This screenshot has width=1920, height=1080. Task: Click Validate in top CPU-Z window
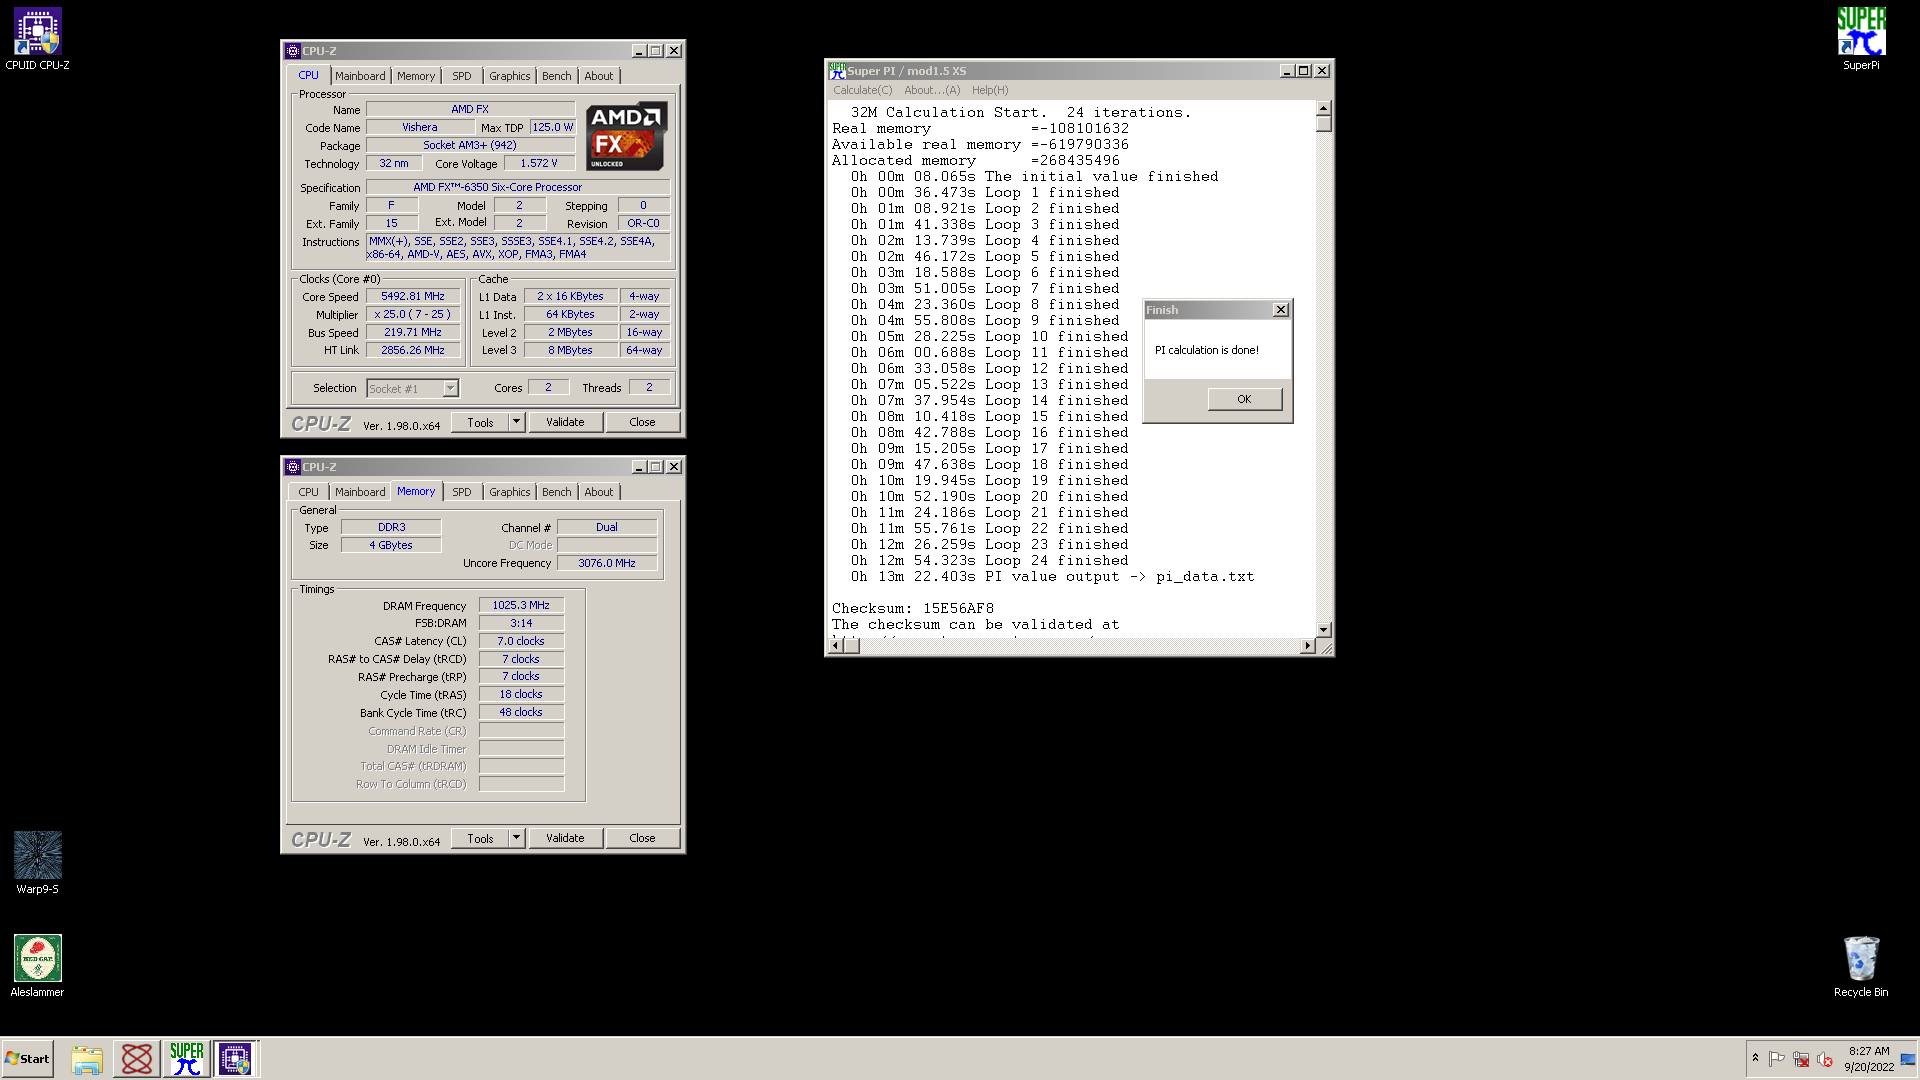[x=565, y=423]
